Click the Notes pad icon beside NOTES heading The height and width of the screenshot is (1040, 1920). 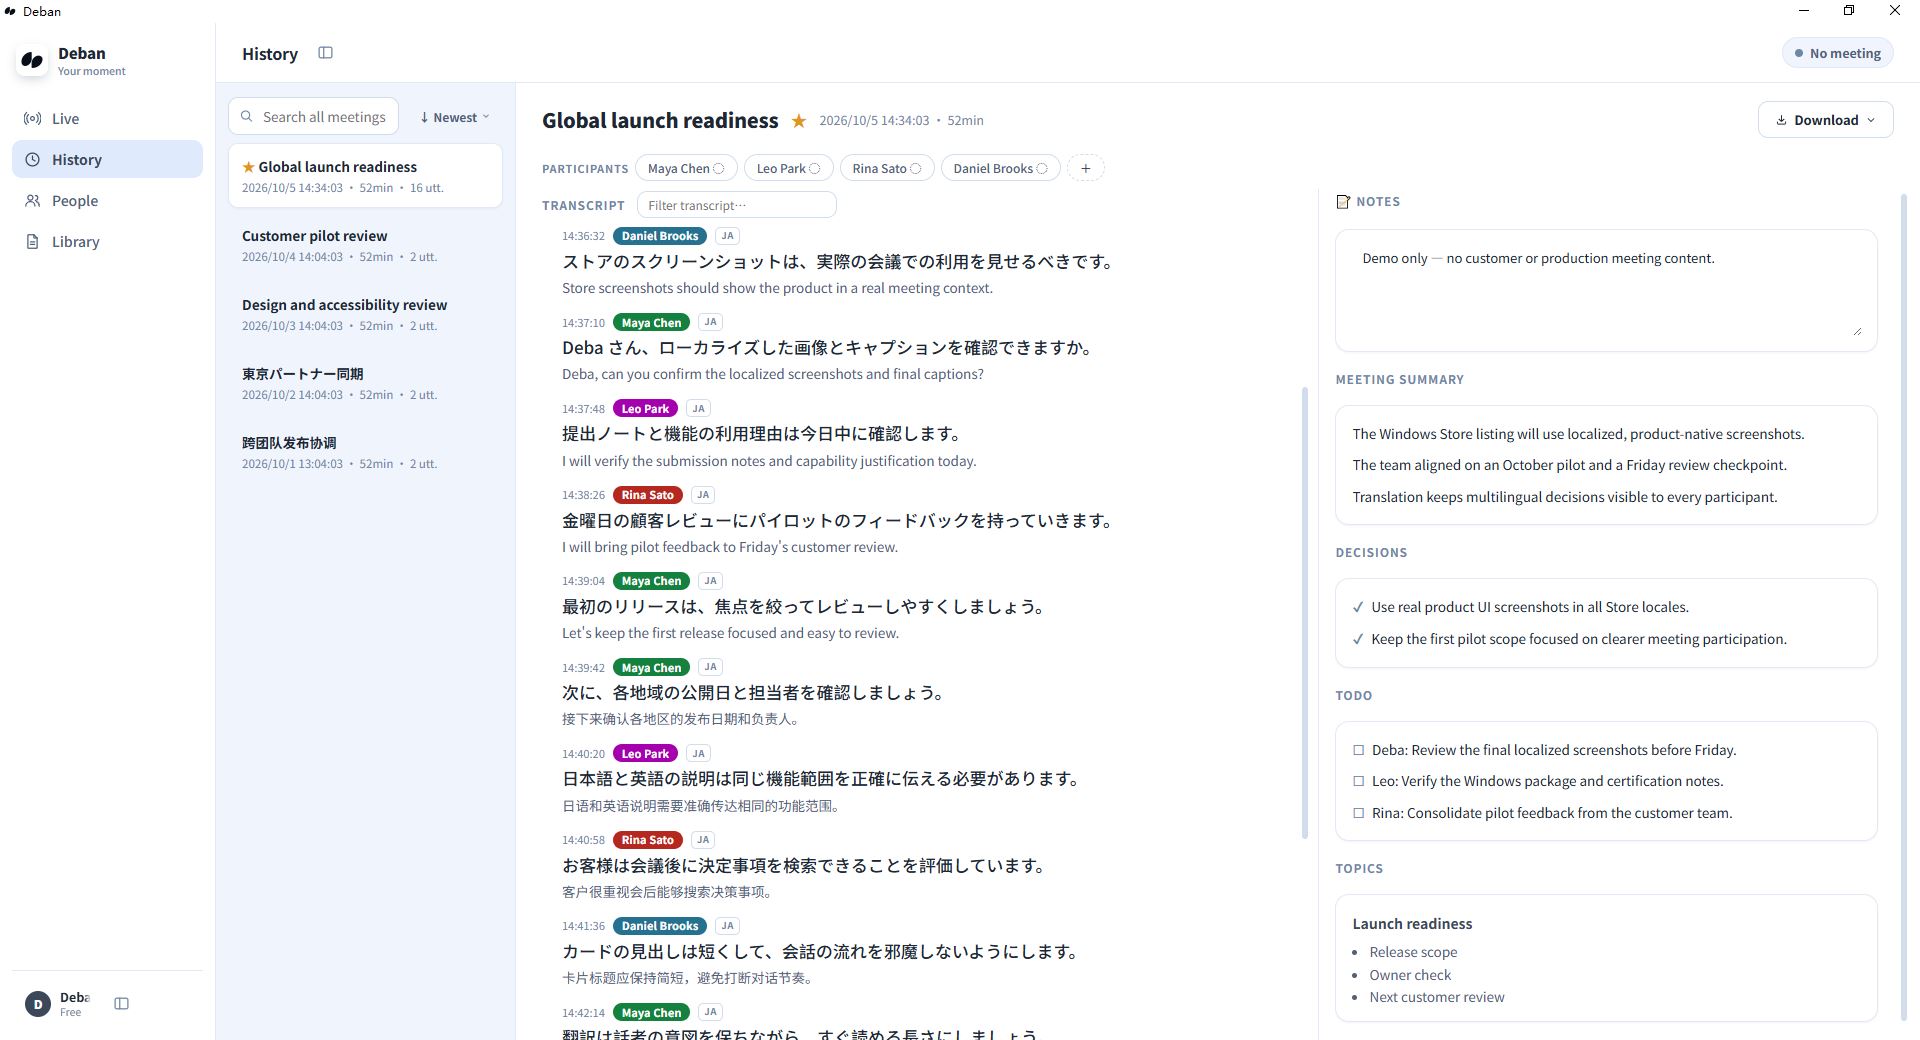(1343, 202)
